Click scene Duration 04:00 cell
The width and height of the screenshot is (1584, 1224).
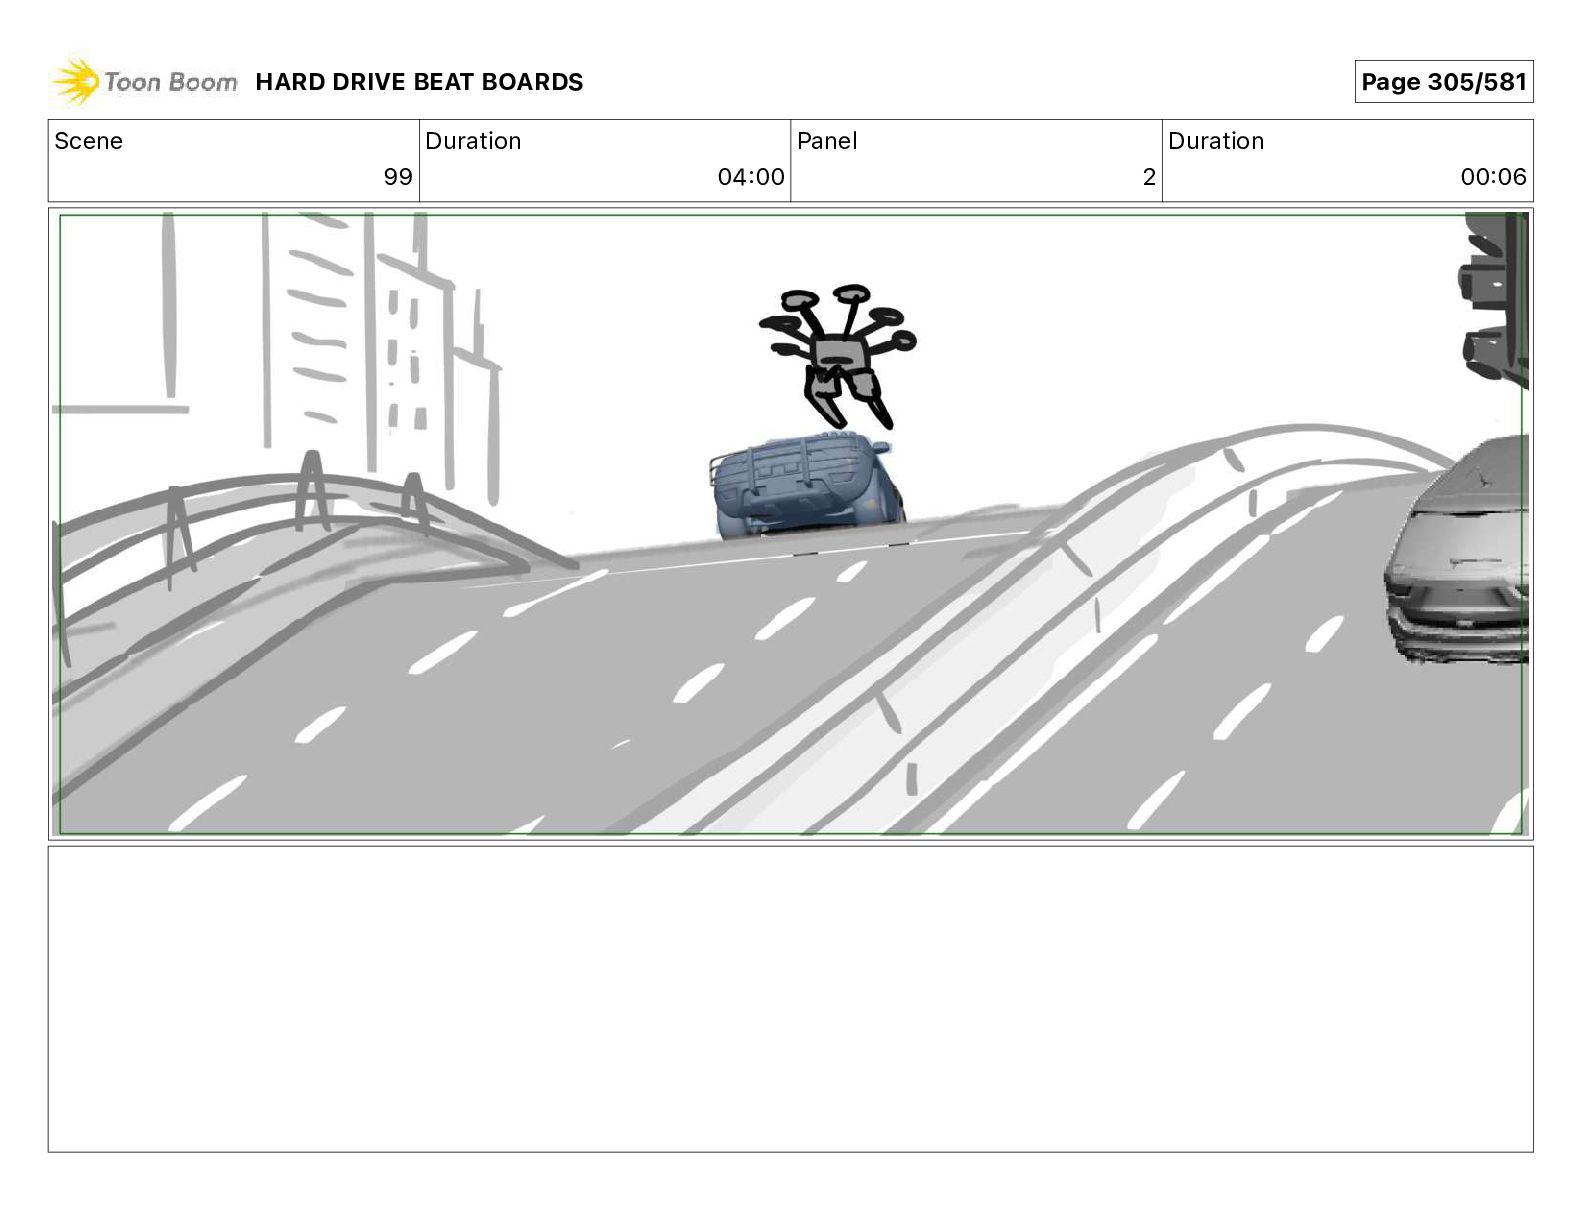605,160
